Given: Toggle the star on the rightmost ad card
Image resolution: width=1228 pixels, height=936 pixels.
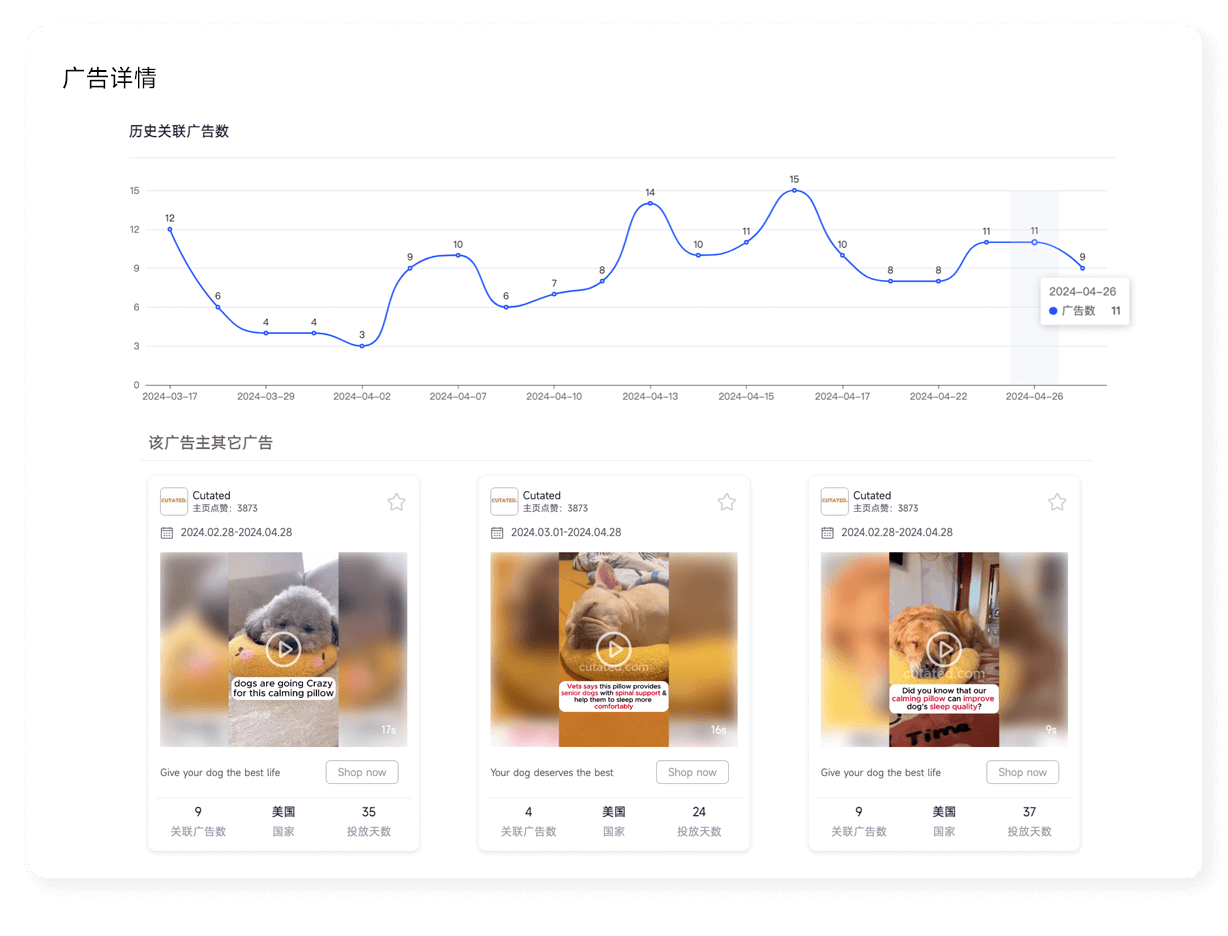Looking at the screenshot, I should pyautogui.click(x=1057, y=502).
